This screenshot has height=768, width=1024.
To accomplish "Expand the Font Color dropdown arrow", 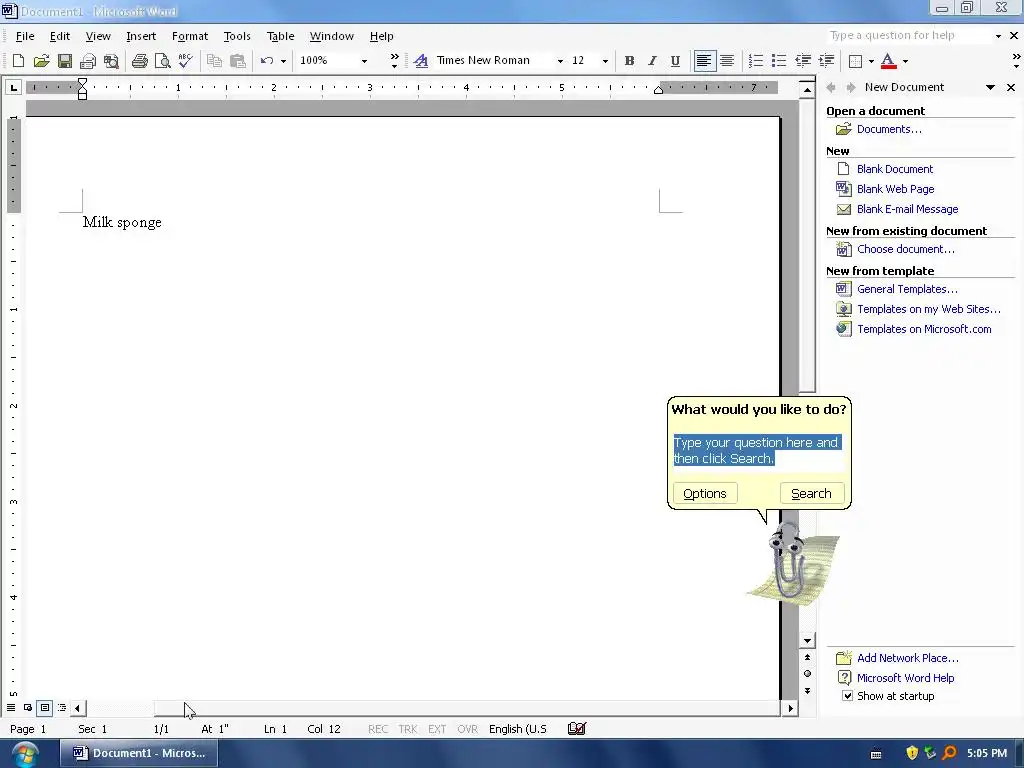I will [905, 61].
